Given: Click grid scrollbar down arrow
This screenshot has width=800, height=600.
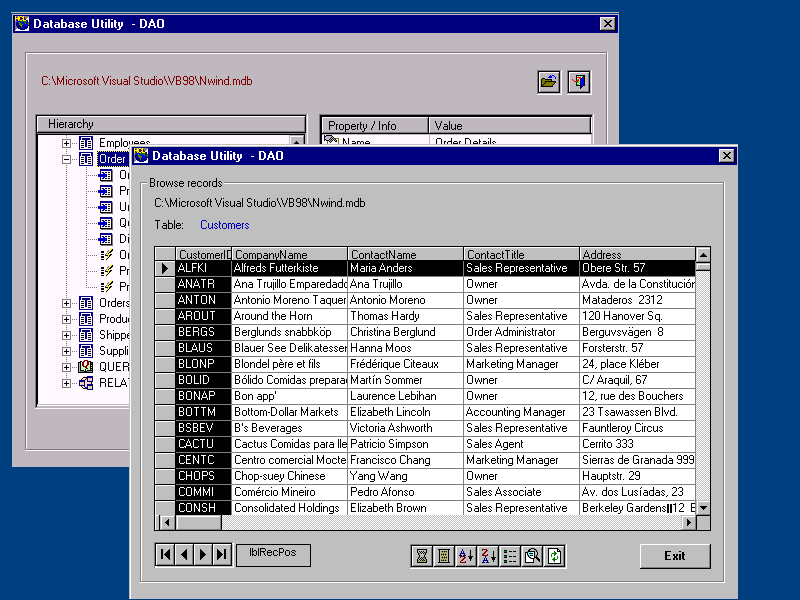Looking at the screenshot, I should pyautogui.click(x=703, y=508).
